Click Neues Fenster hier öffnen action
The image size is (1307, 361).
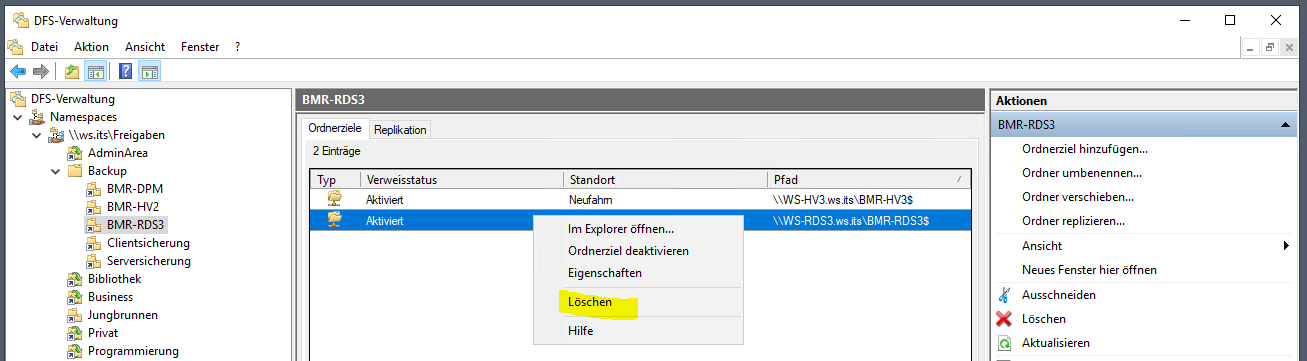pos(1089,270)
